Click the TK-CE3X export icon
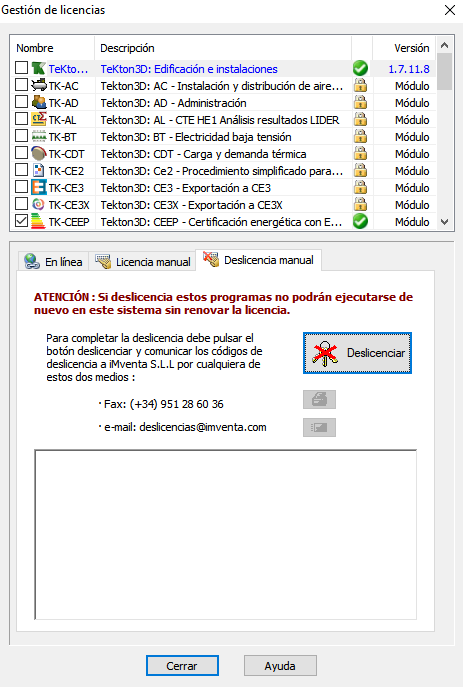 [x=39, y=204]
